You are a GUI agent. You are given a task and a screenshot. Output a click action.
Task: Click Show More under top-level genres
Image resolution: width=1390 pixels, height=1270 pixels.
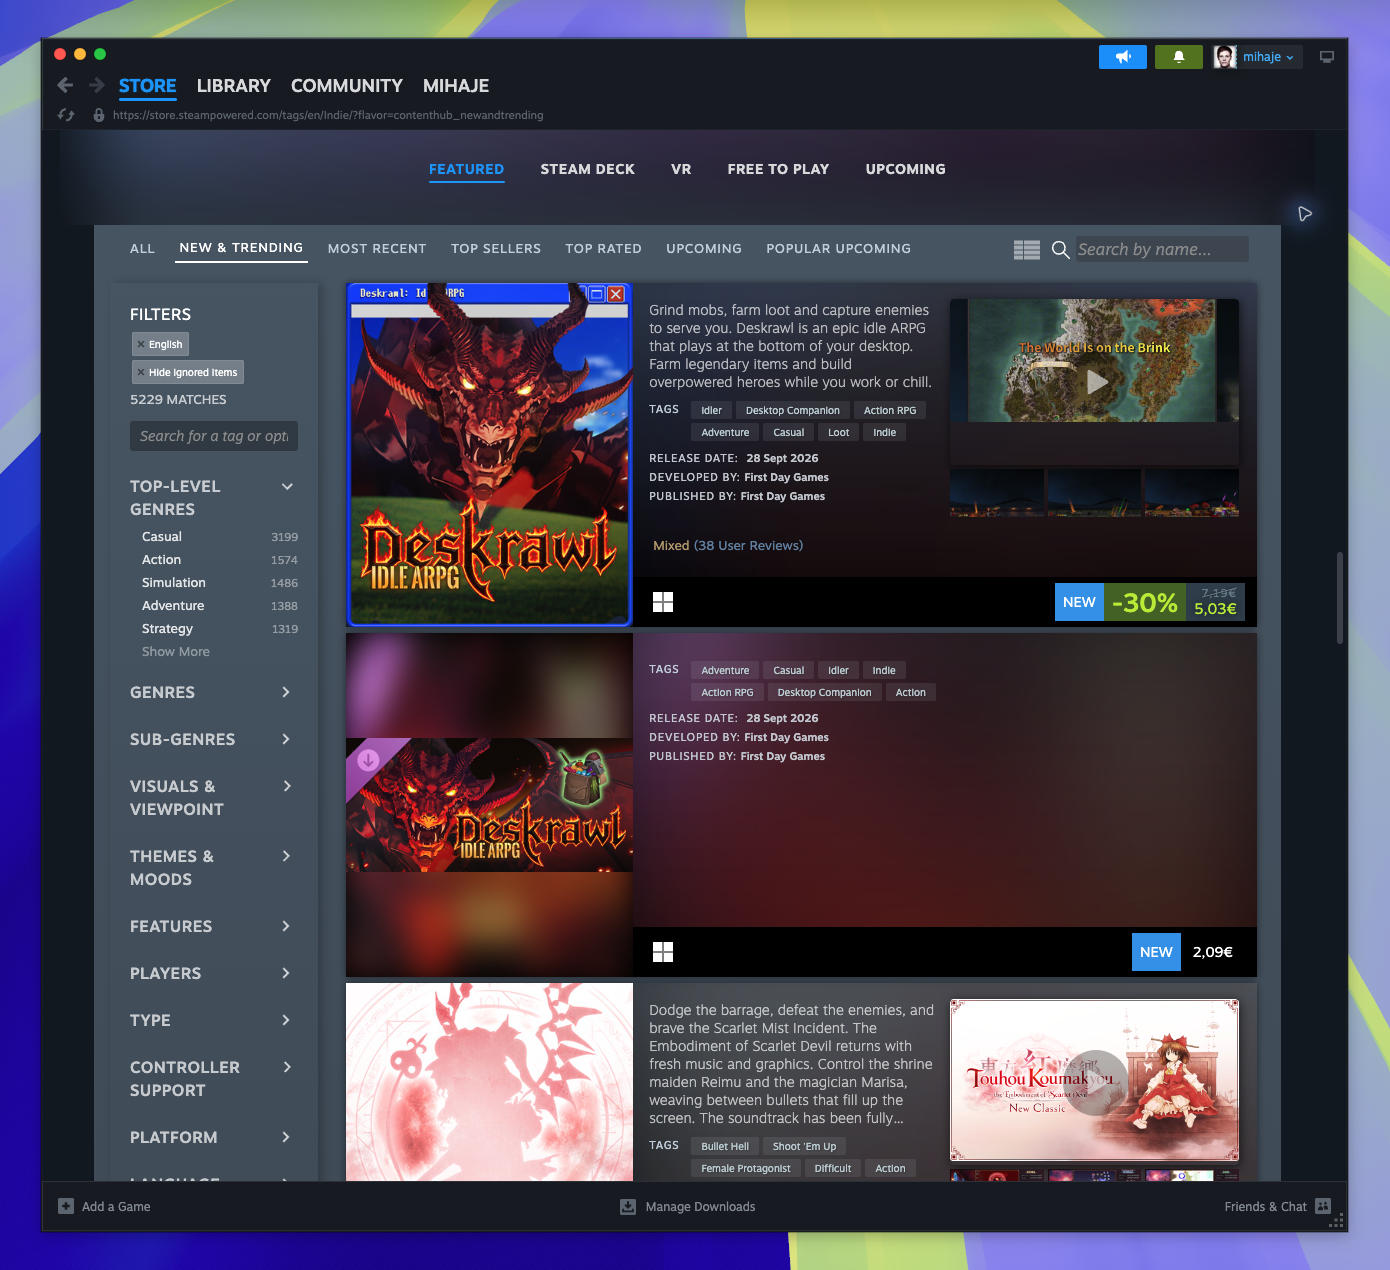coord(176,652)
